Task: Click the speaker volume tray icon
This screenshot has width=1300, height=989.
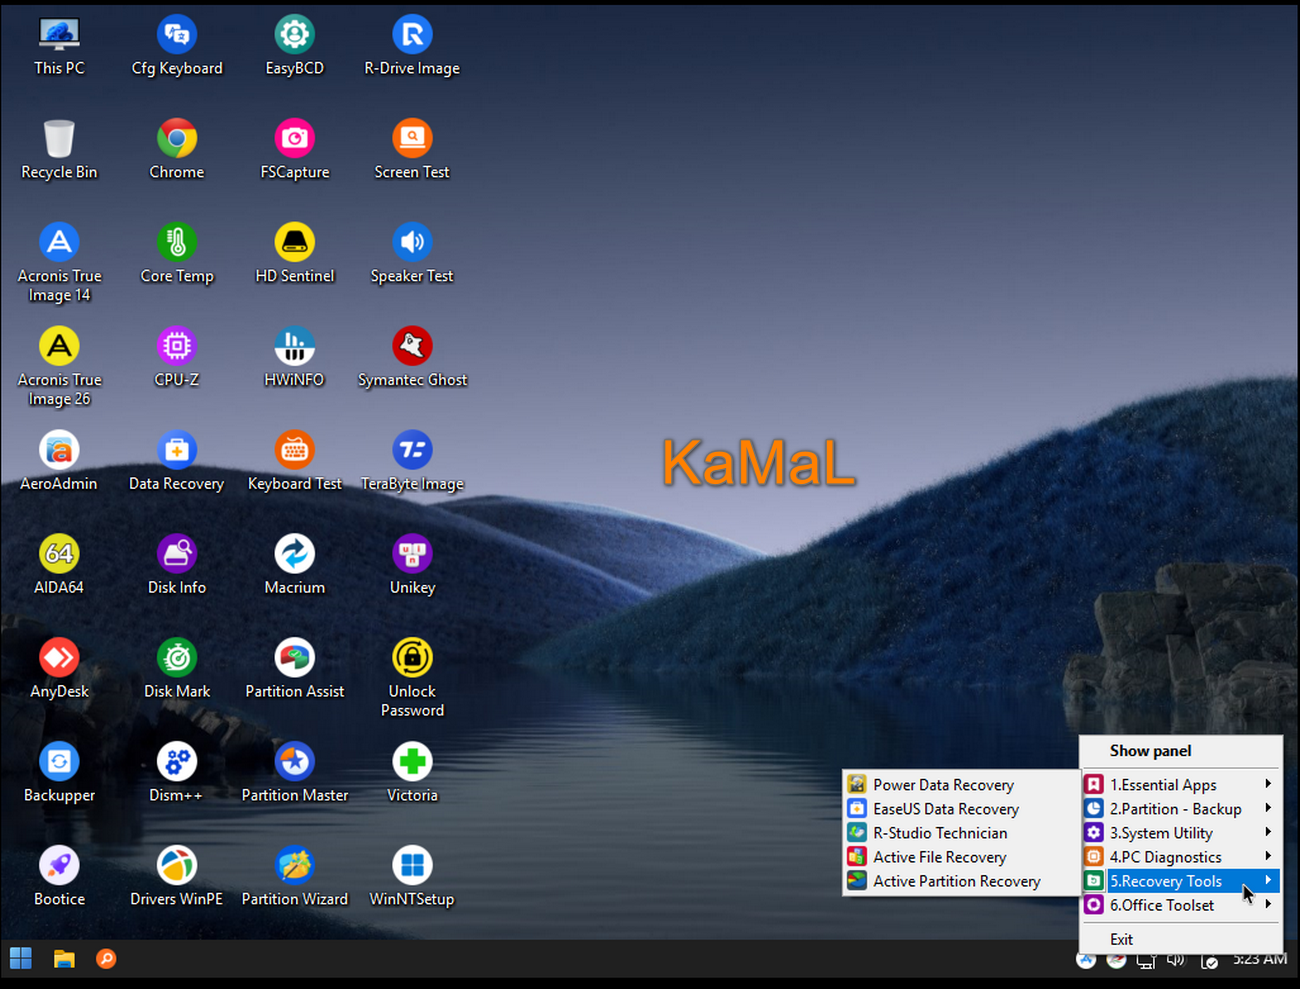Action: click(1176, 960)
